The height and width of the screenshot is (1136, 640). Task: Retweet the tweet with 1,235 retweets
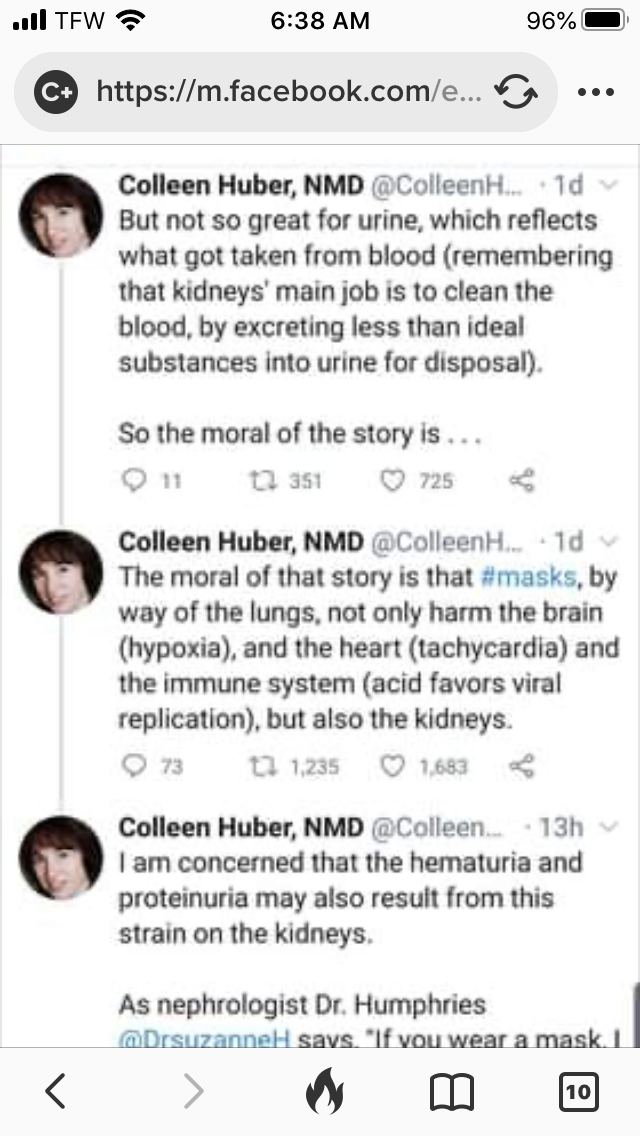click(254, 767)
